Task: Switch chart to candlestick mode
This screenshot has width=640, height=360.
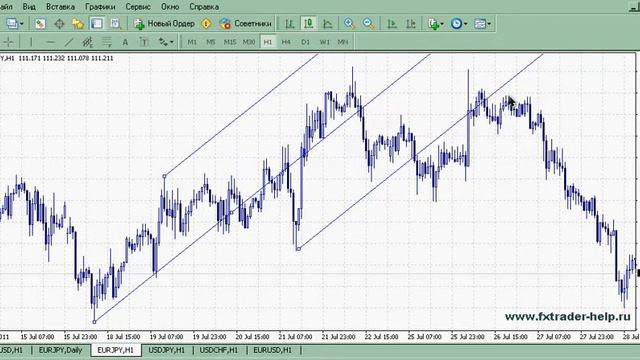Action: tap(309, 24)
